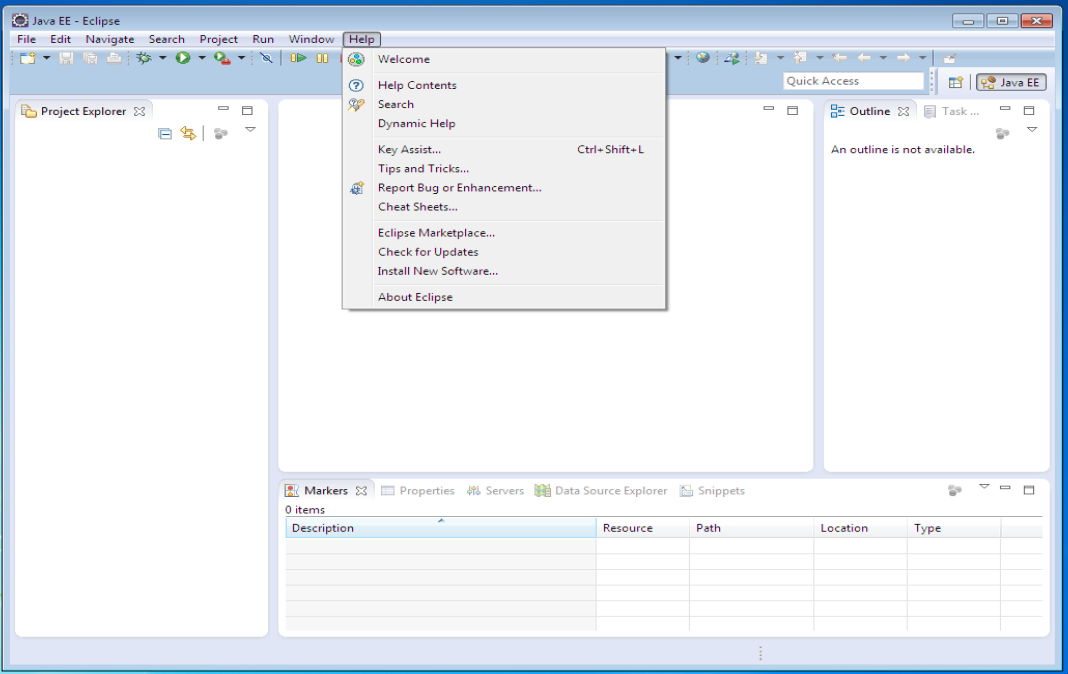Open the Back history dropdown arrow
Image resolution: width=1068 pixels, height=674 pixels.
[883, 59]
